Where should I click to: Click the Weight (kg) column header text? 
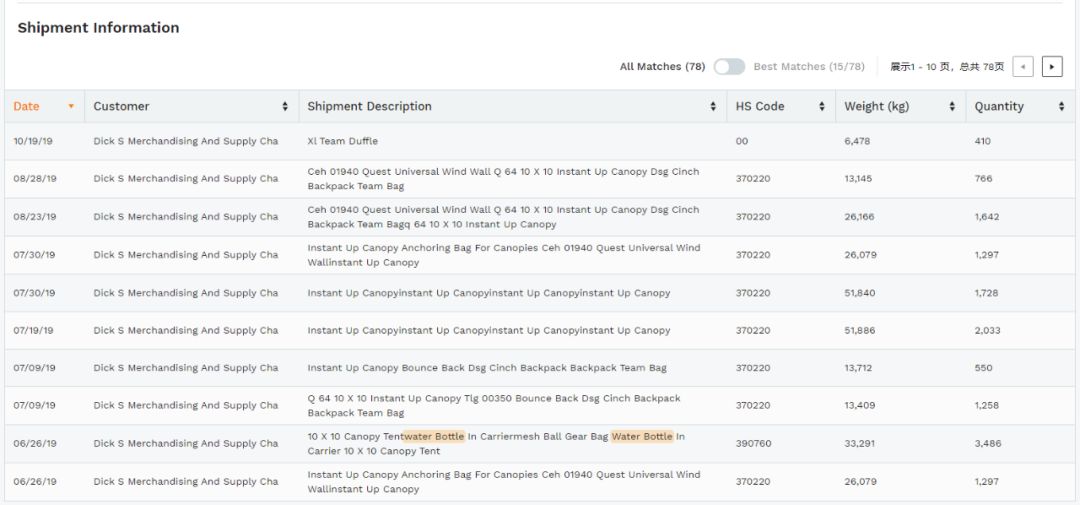pos(876,107)
